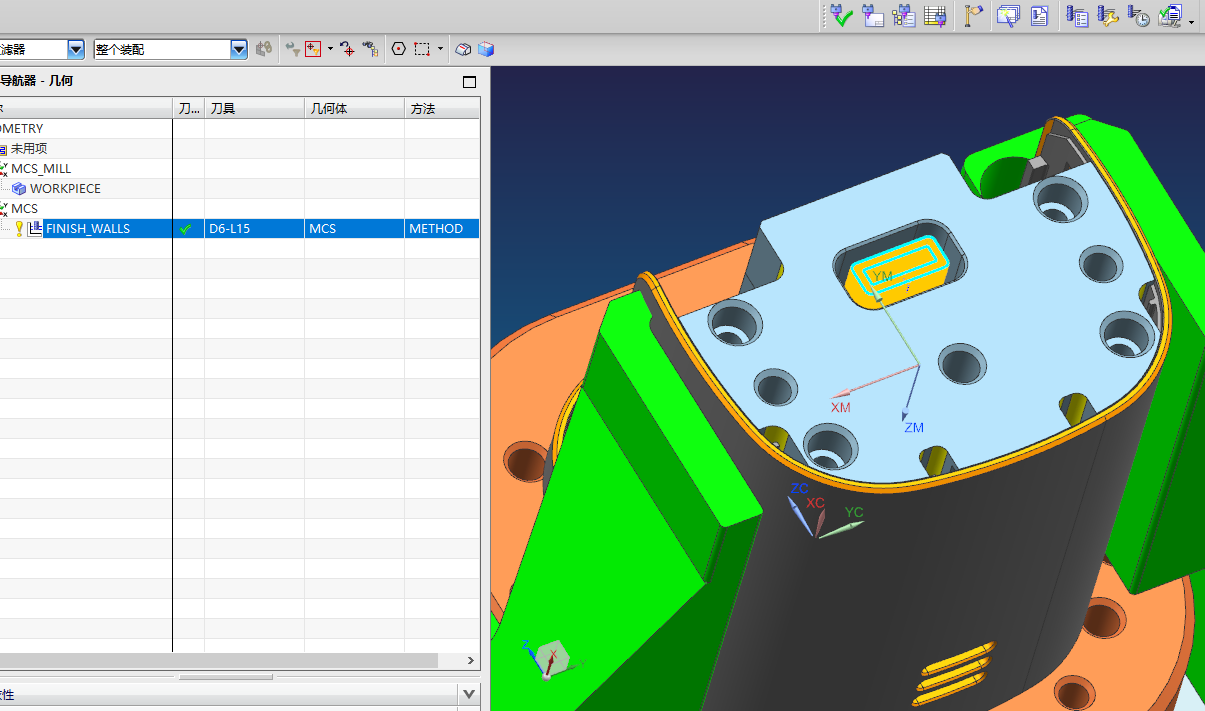
Task: Open dropdown arrow beside selection-priority icon
Action: pos(330,49)
